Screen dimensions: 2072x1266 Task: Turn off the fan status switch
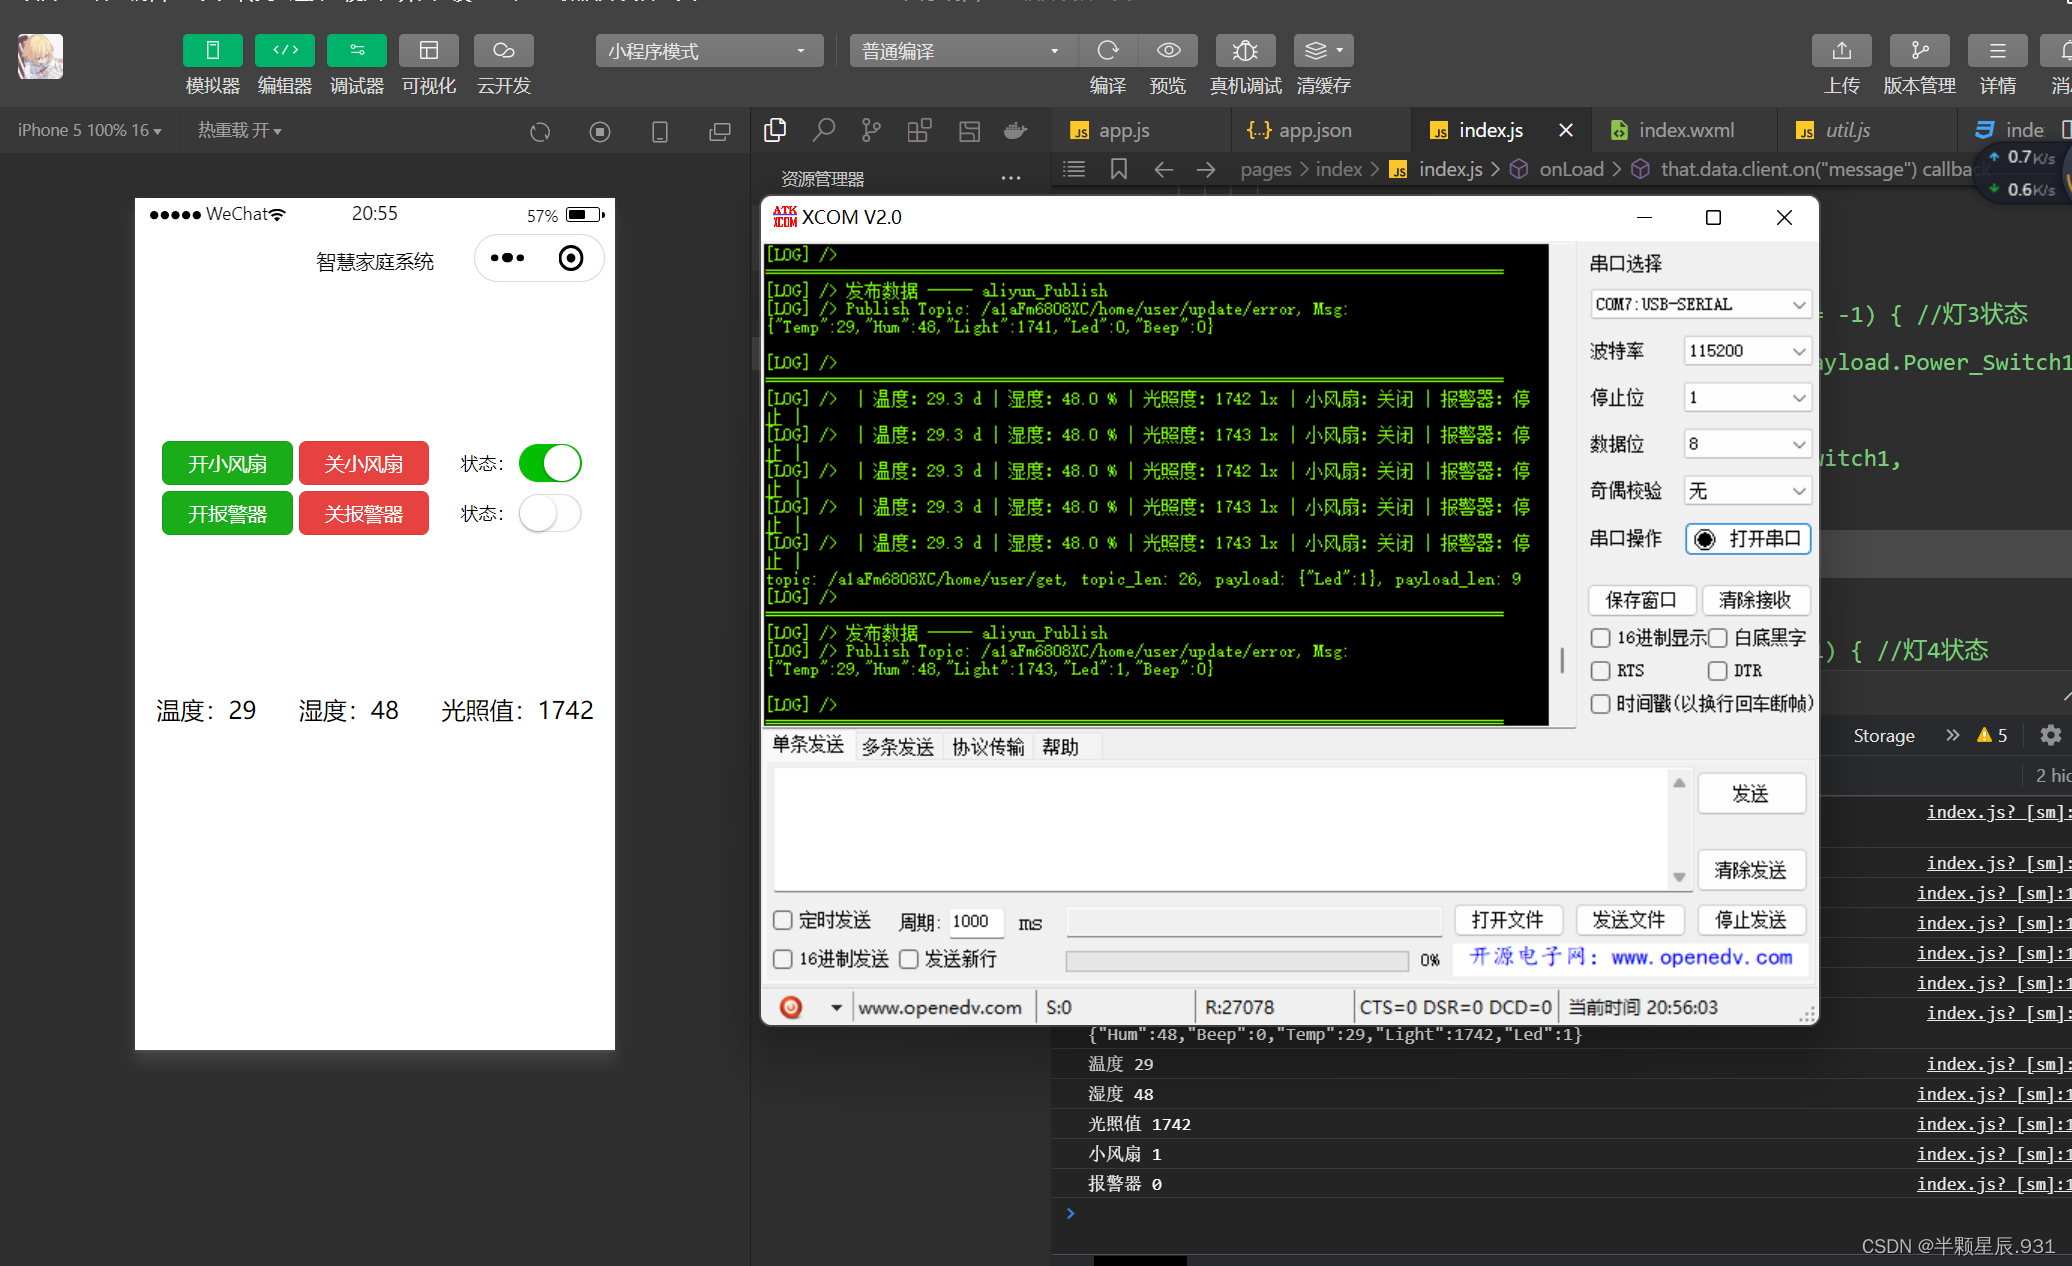point(550,463)
